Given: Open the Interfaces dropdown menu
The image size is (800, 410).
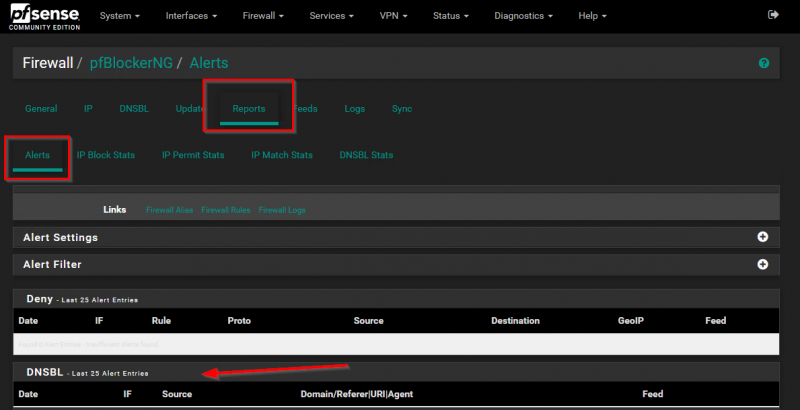Looking at the screenshot, I should [x=191, y=16].
